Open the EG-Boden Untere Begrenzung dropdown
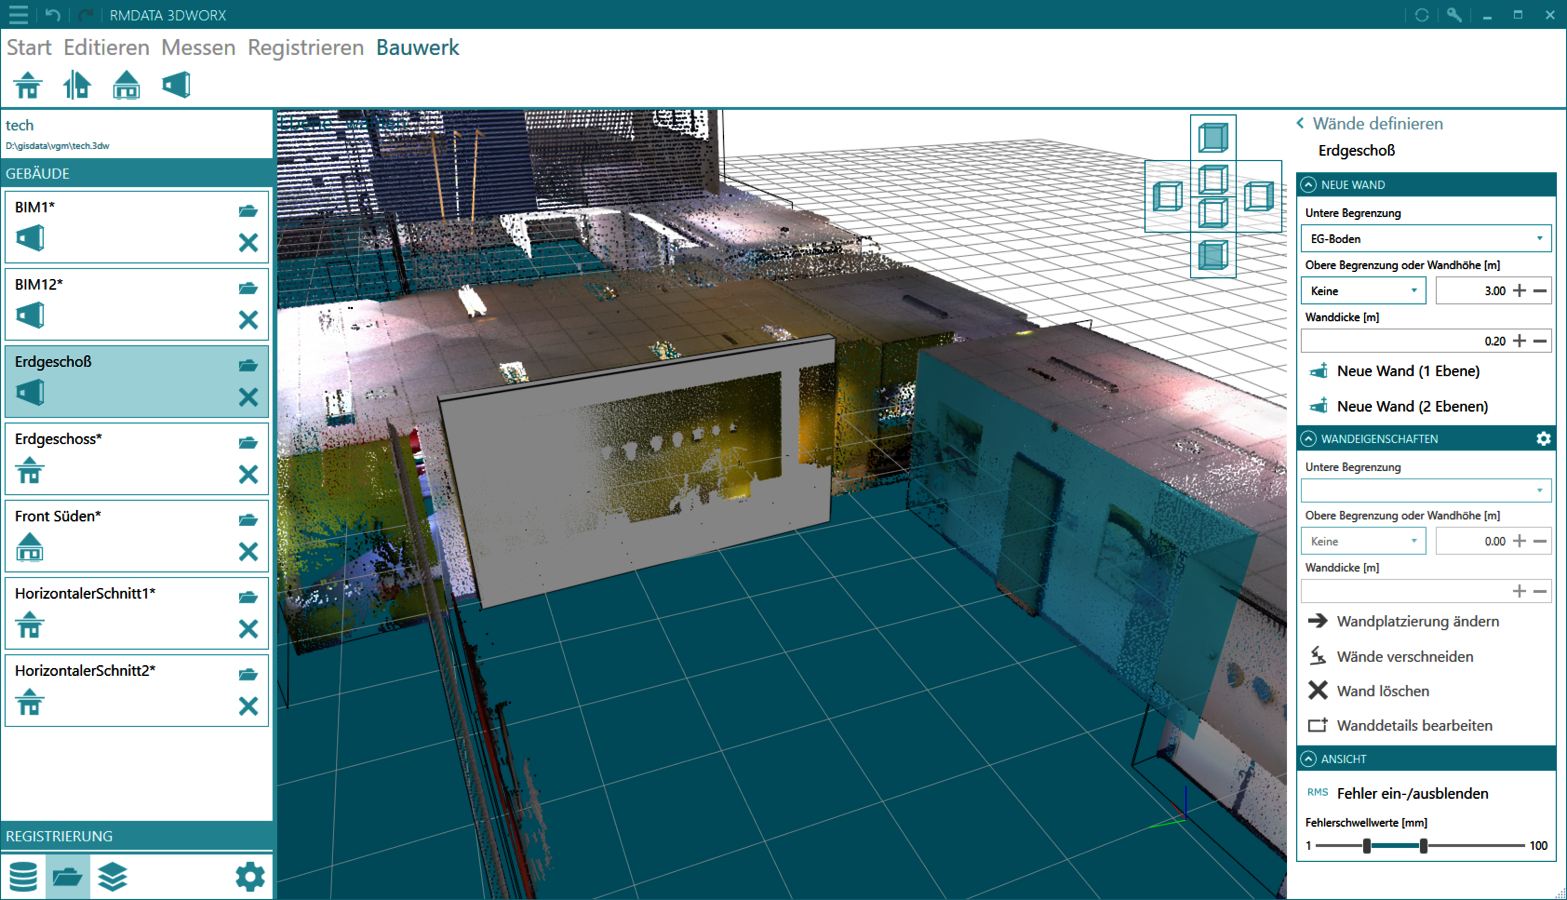Screen dimensions: 1567x900 pos(1425,239)
